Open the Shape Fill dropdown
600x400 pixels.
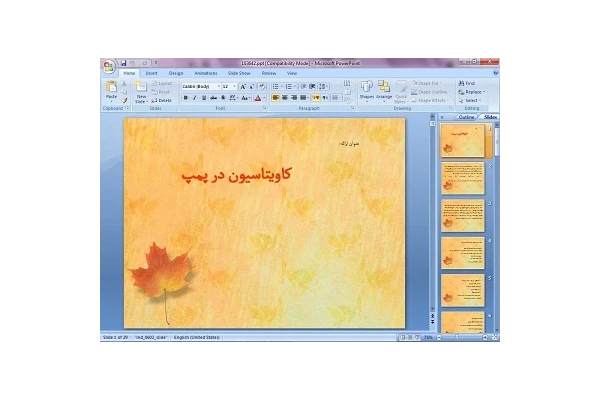pyautogui.click(x=426, y=83)
